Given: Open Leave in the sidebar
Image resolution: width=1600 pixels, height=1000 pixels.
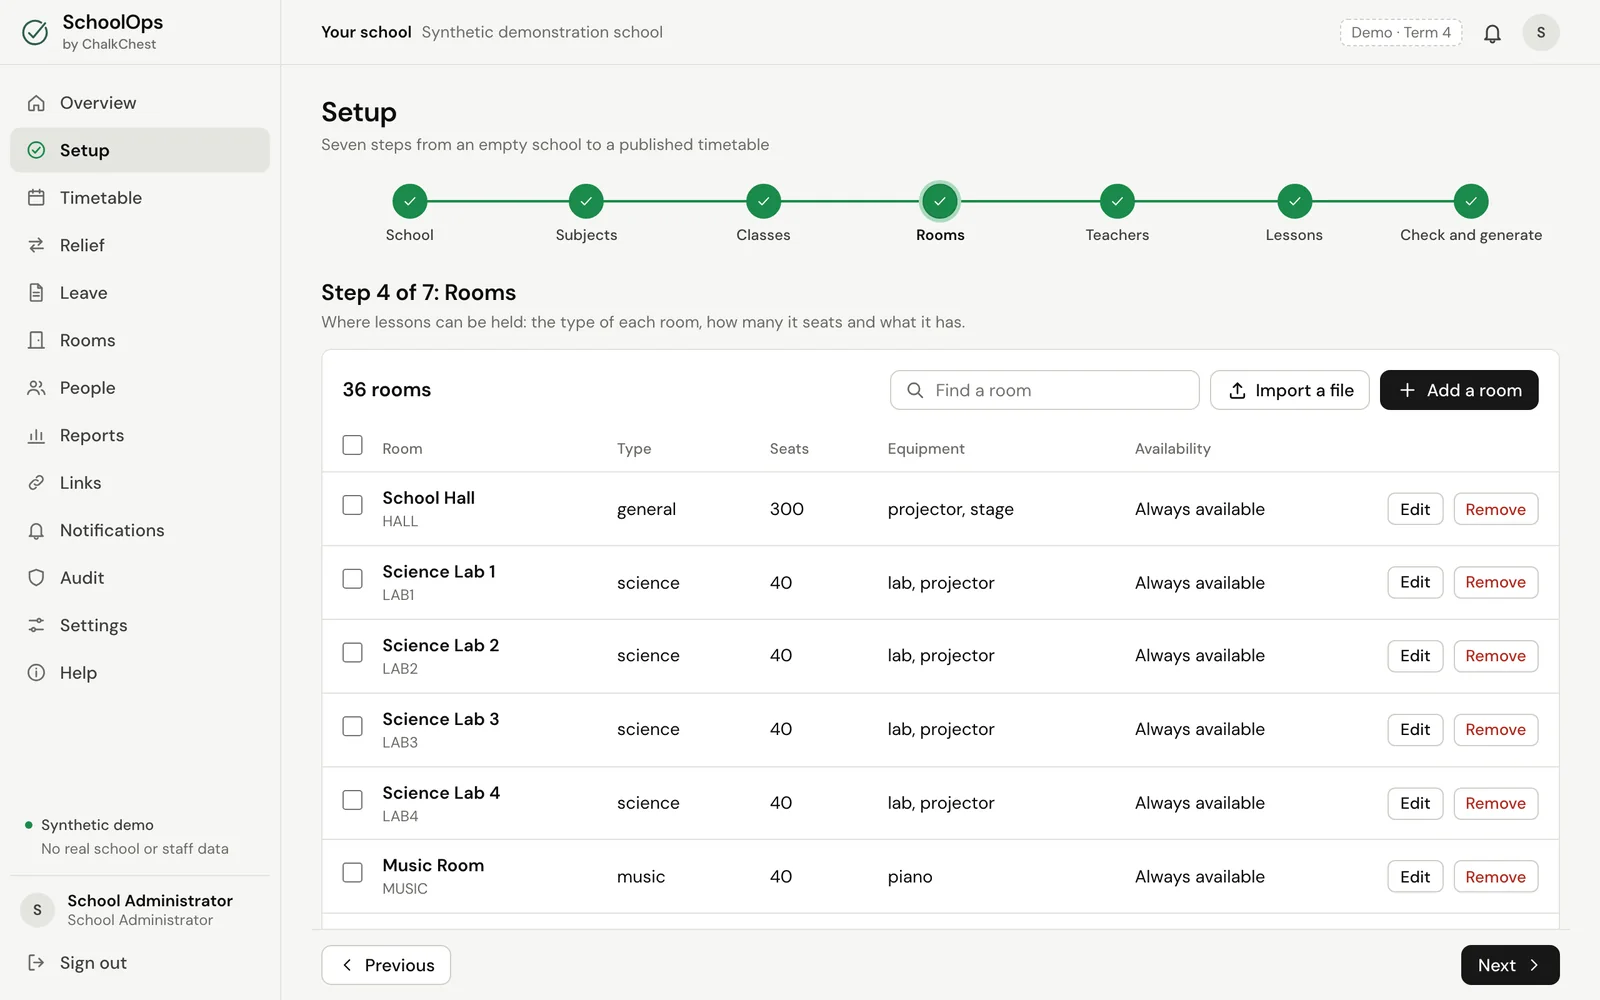Looking at the screenshot, I should point(140,293).
